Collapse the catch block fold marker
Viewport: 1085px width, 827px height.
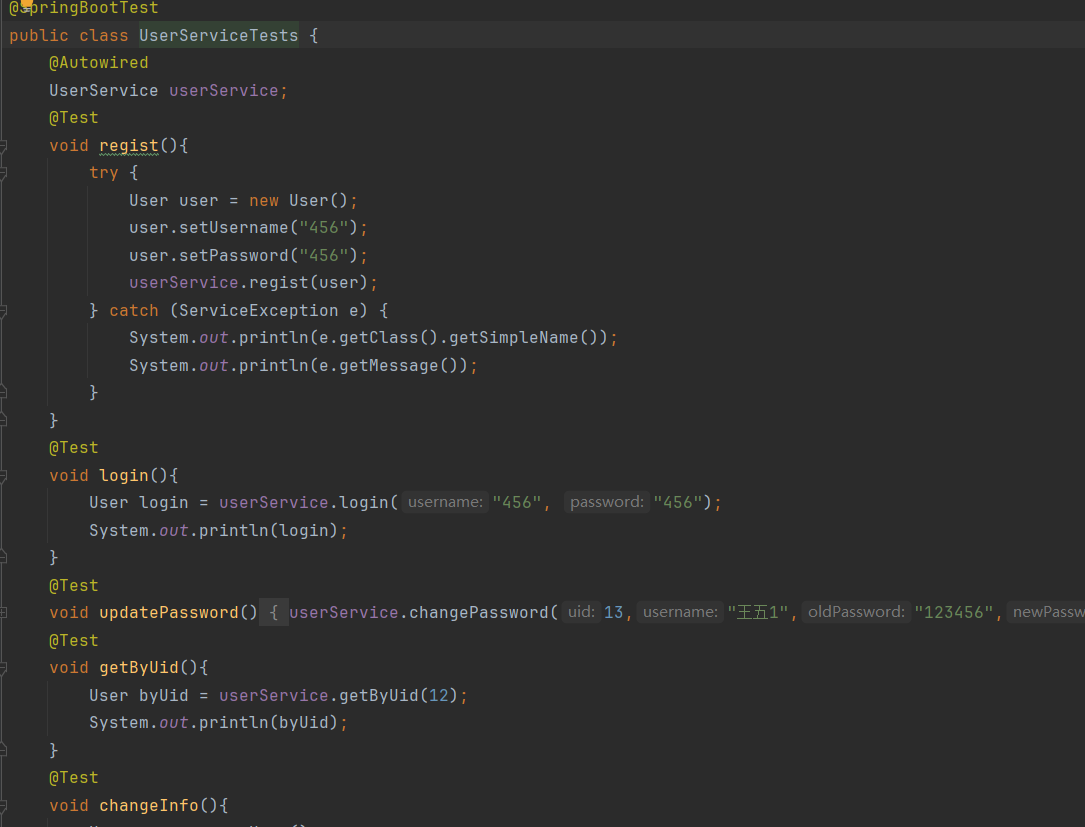pyautogui.click(x=3, y=311)
